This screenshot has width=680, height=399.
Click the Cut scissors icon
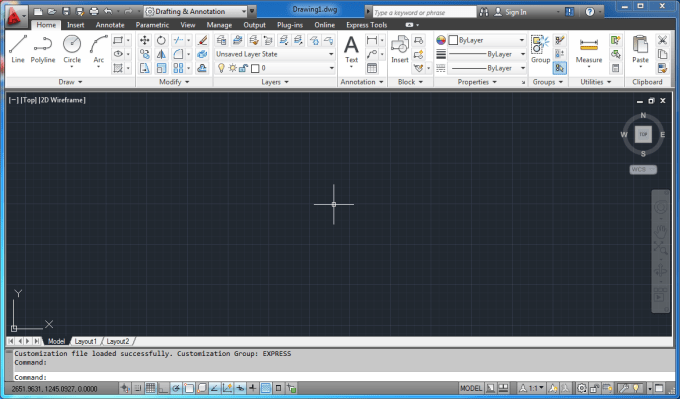coord(662,40)
